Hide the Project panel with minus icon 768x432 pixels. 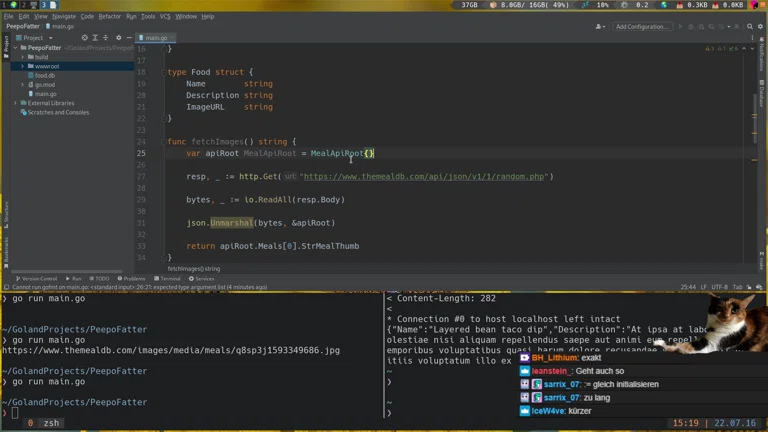(129, 38)
